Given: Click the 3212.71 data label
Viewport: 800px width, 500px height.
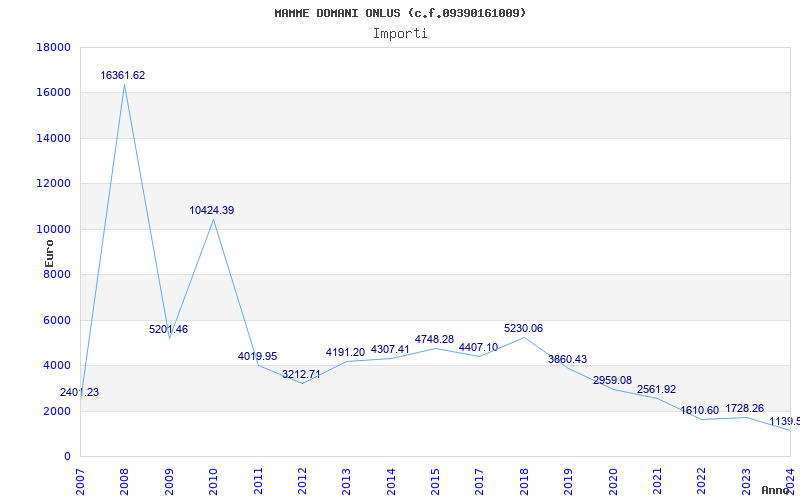Looking at the screenshot, I should pyautogui.click(x=301, y=374).
